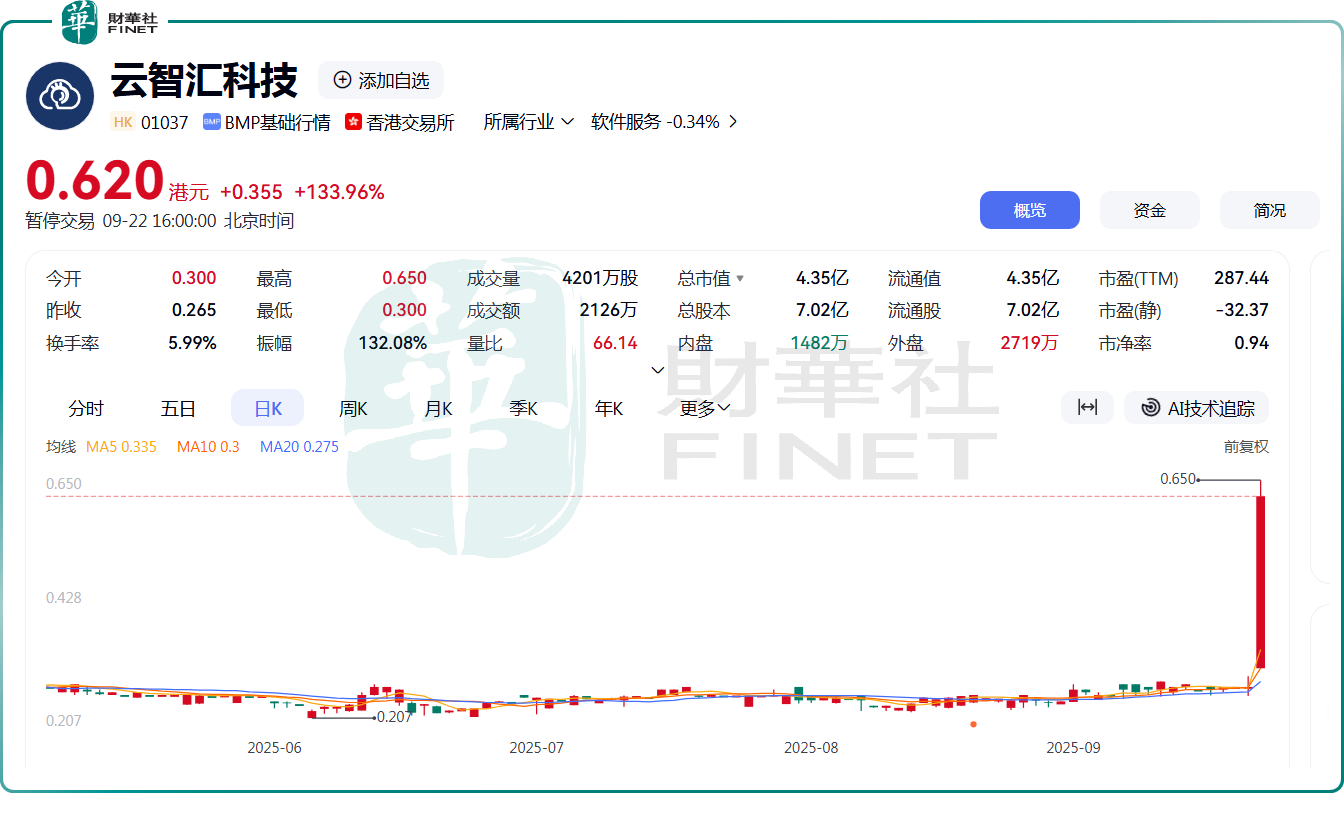Open the 更多 period dropdown

pyautogui.click(x=705, y=408)
